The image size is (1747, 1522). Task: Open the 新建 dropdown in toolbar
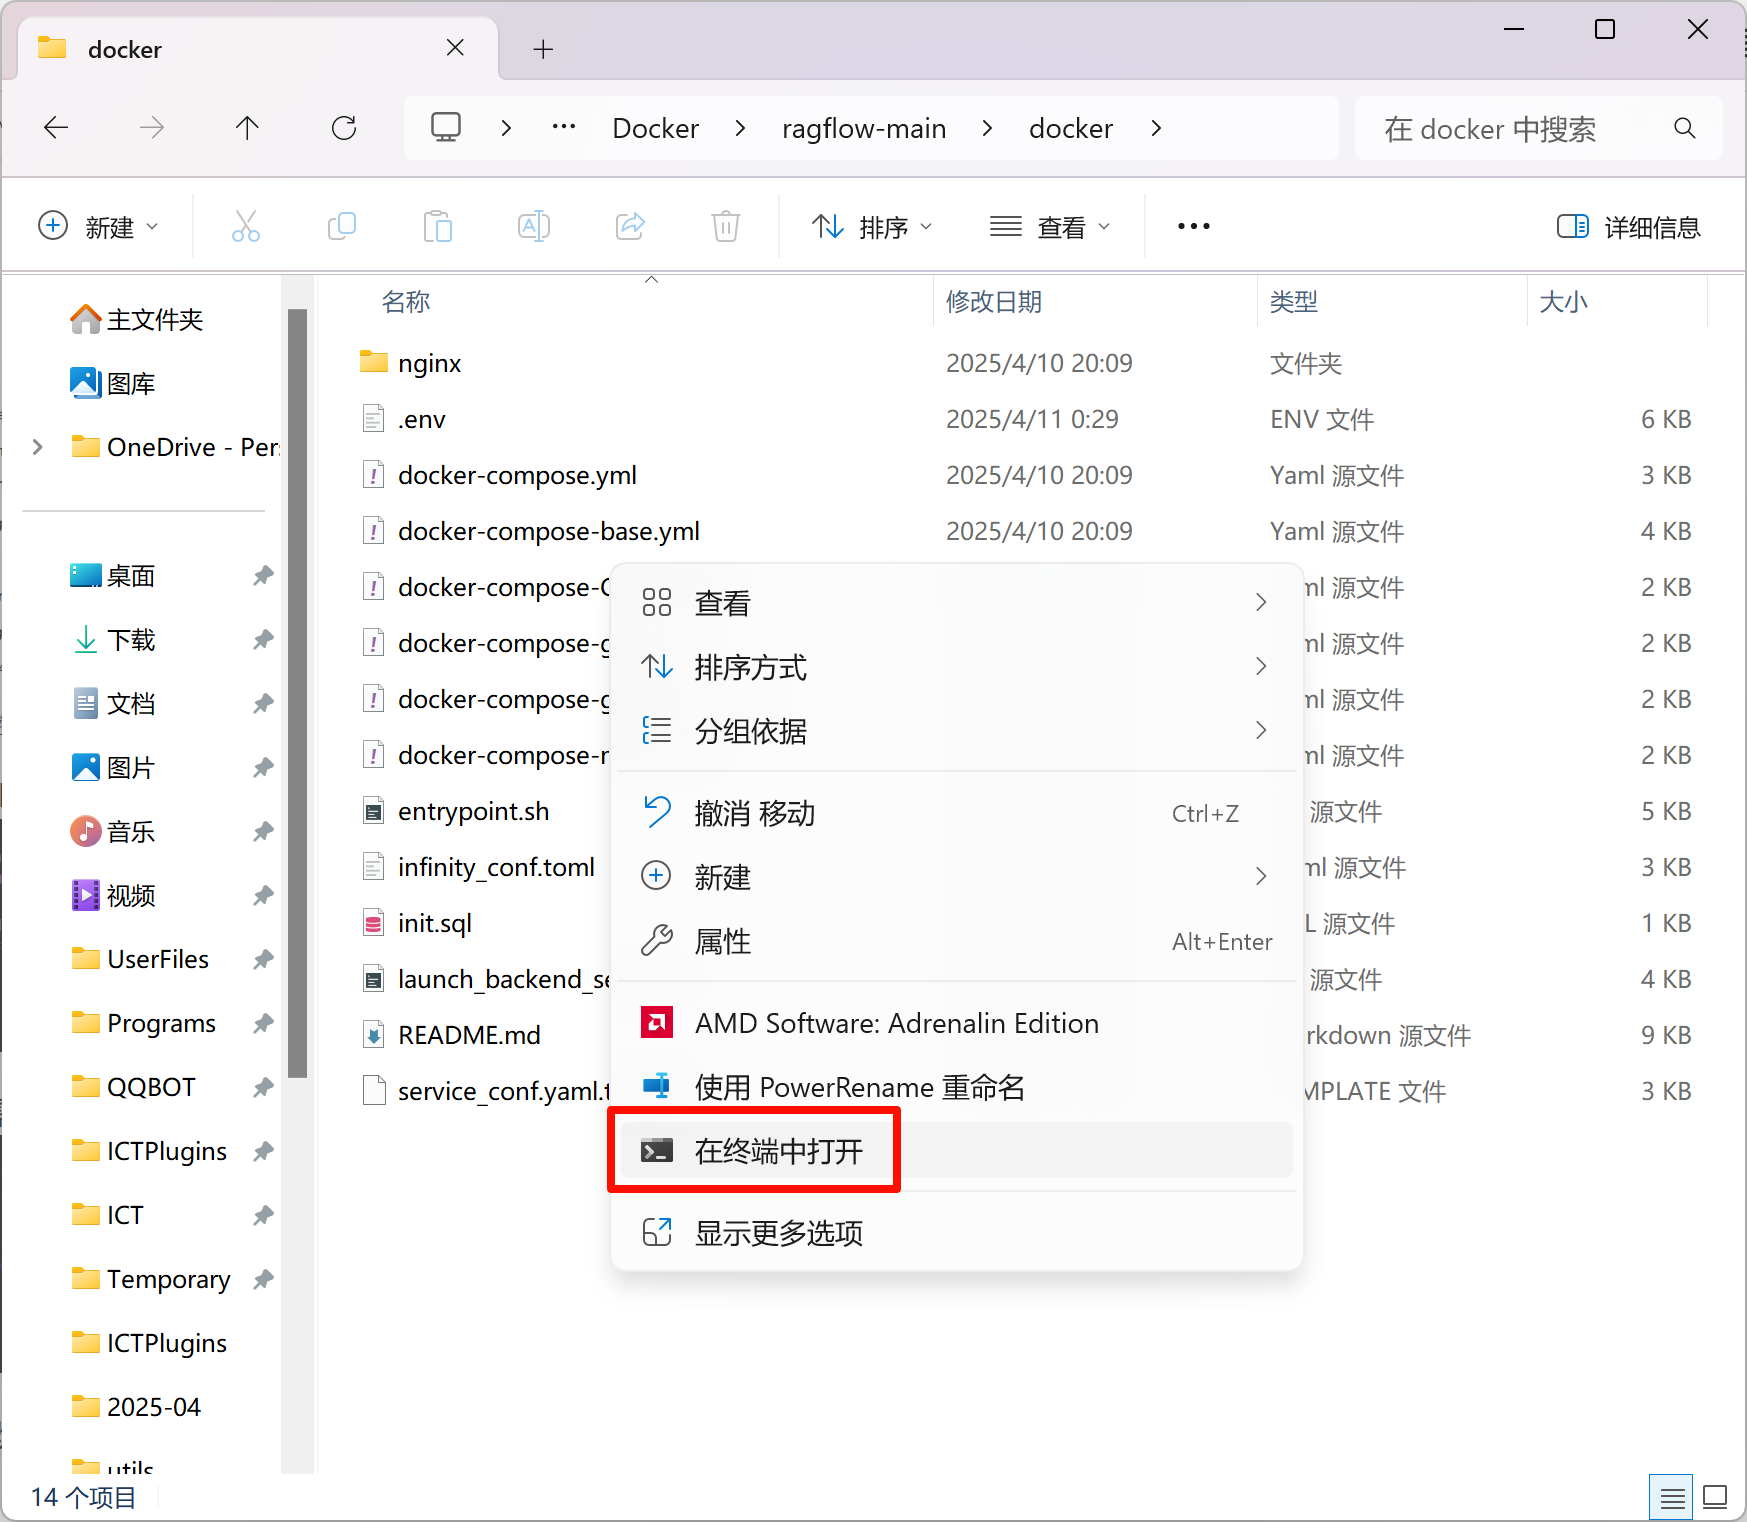pyautogui.click(x=98, y=227)
